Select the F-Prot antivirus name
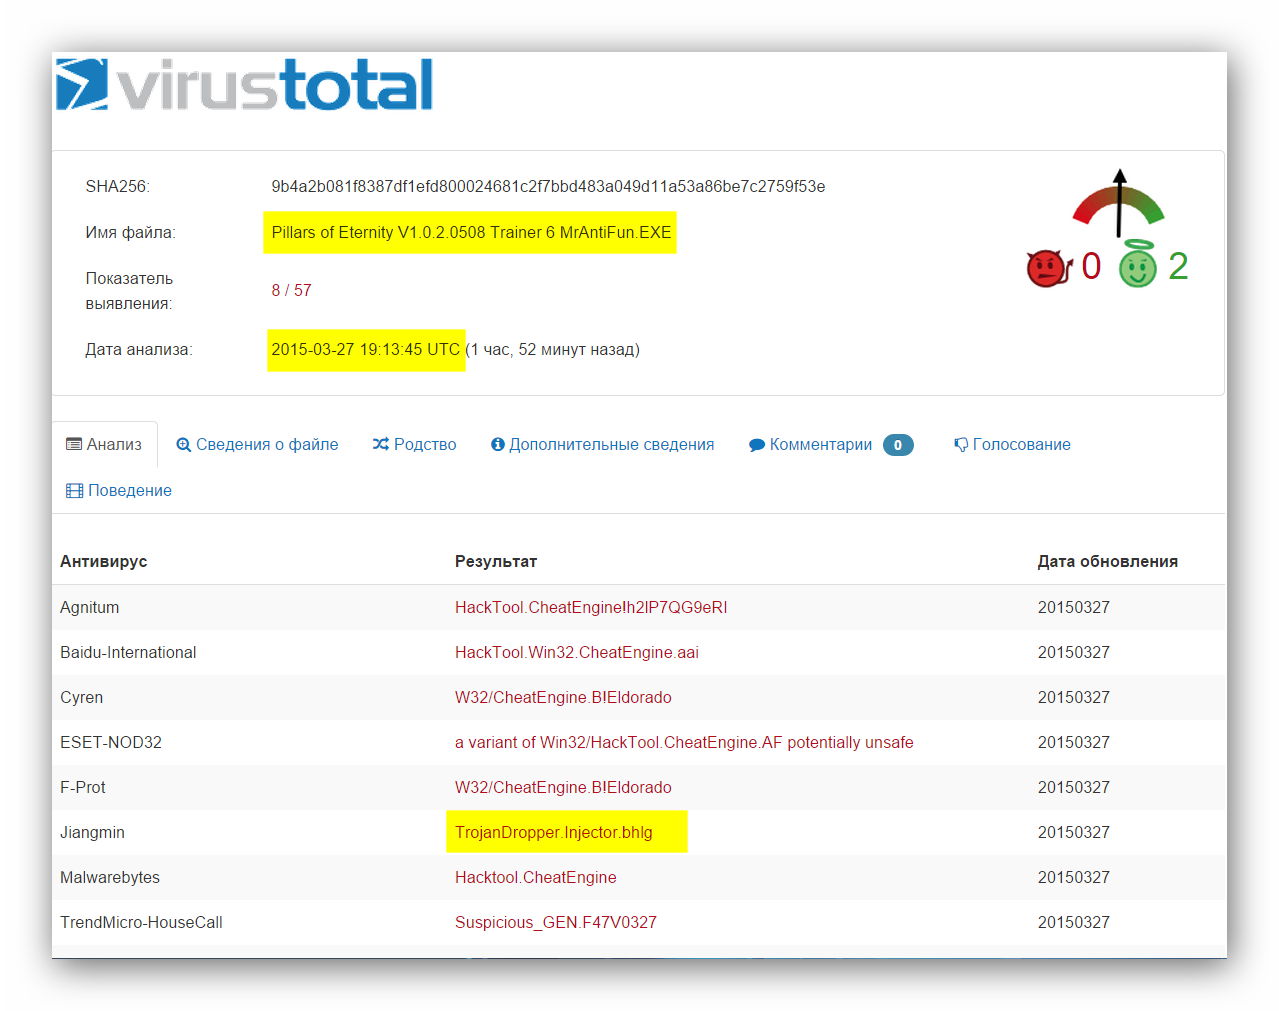The height and width of the screenshot is (1011, 1279). pyautogui.click(x=83, y=787)
